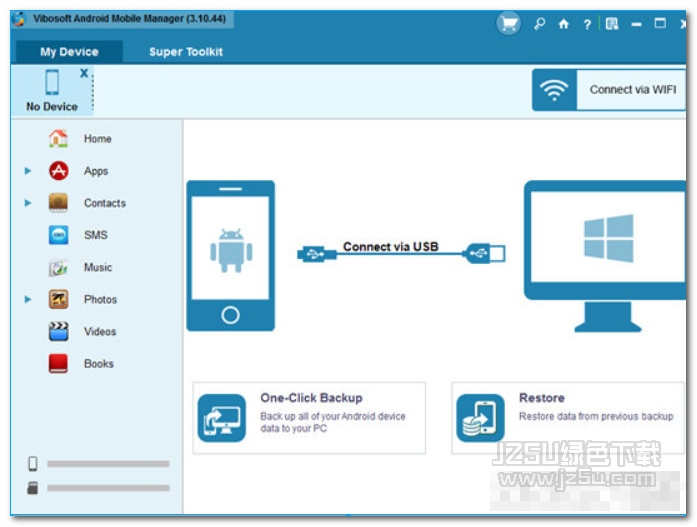Click the WiFi signal icon
This screenshot has height=527, width=697.
pyautogui.click(x=554, y=90)
